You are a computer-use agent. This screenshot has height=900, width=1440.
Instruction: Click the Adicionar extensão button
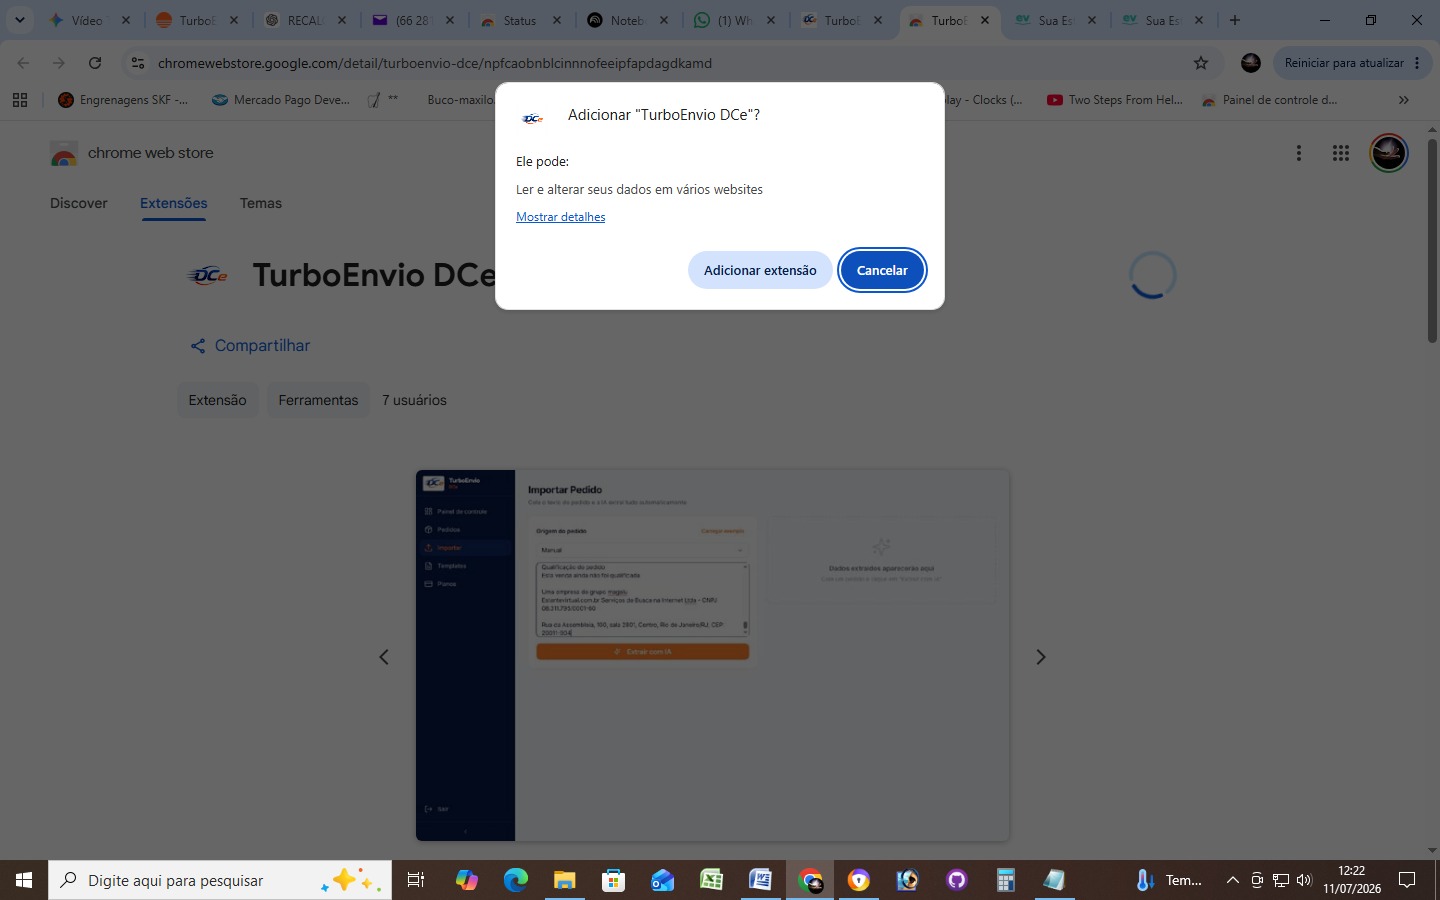point(760,270)
